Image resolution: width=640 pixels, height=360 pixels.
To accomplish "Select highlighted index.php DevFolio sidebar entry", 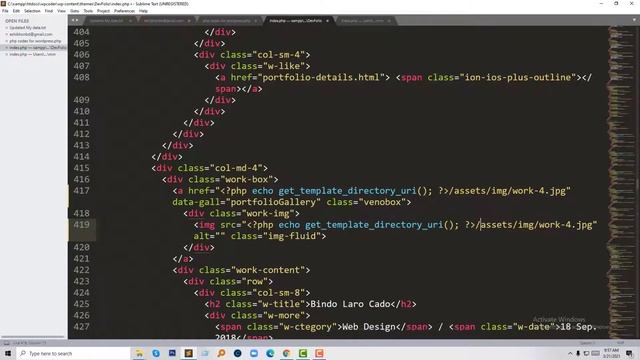I will pos(33,47).
